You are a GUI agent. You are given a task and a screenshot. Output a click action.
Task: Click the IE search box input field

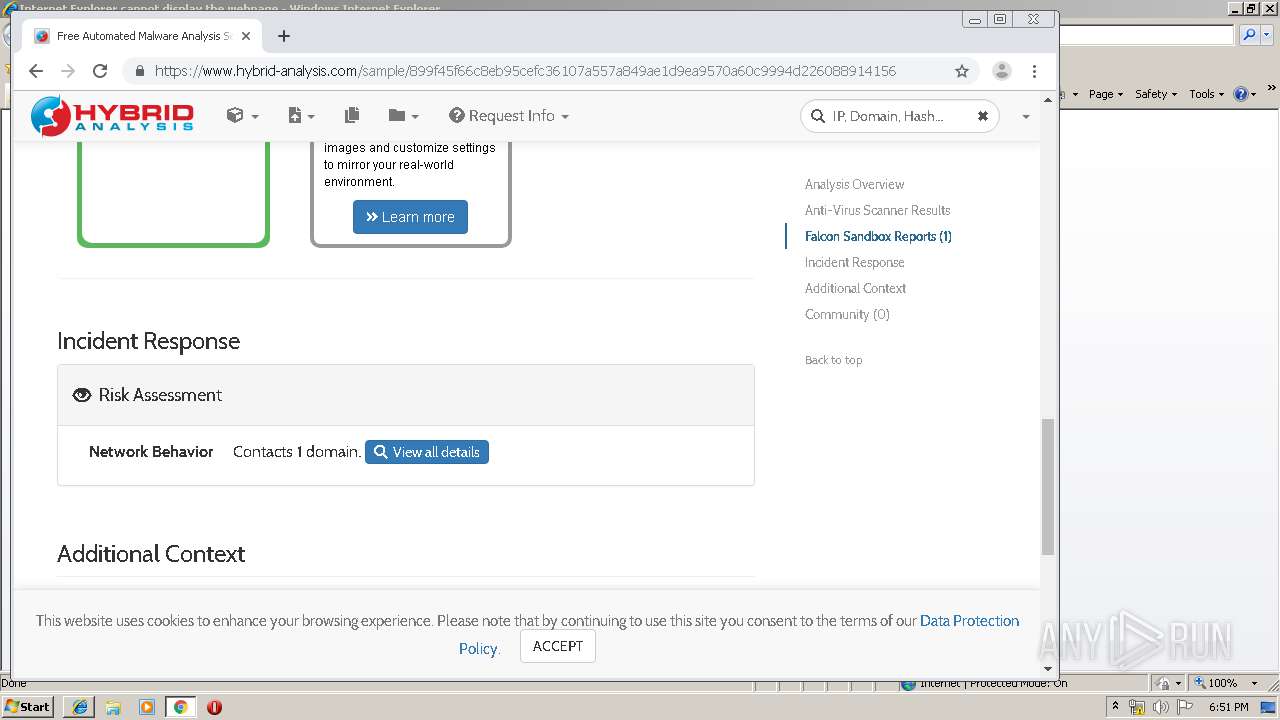1147,35
